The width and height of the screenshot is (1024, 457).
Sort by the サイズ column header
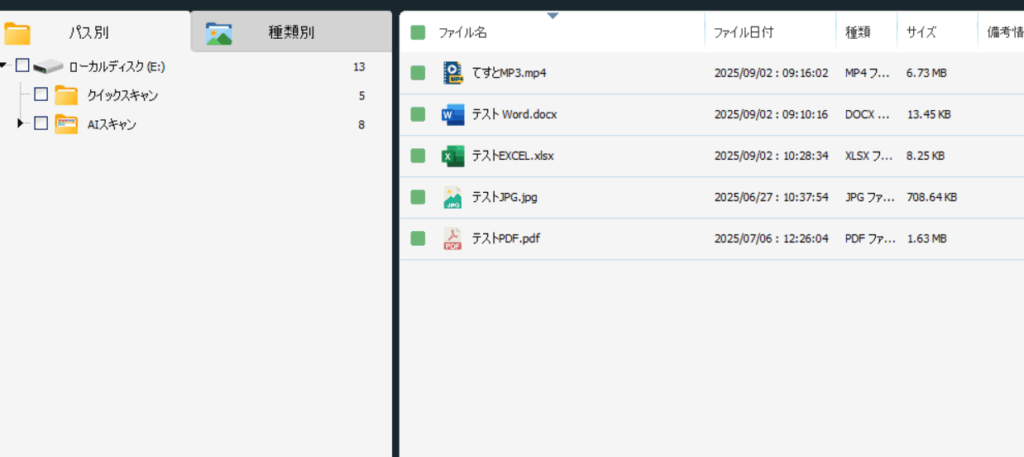click(x=921, y=33)
